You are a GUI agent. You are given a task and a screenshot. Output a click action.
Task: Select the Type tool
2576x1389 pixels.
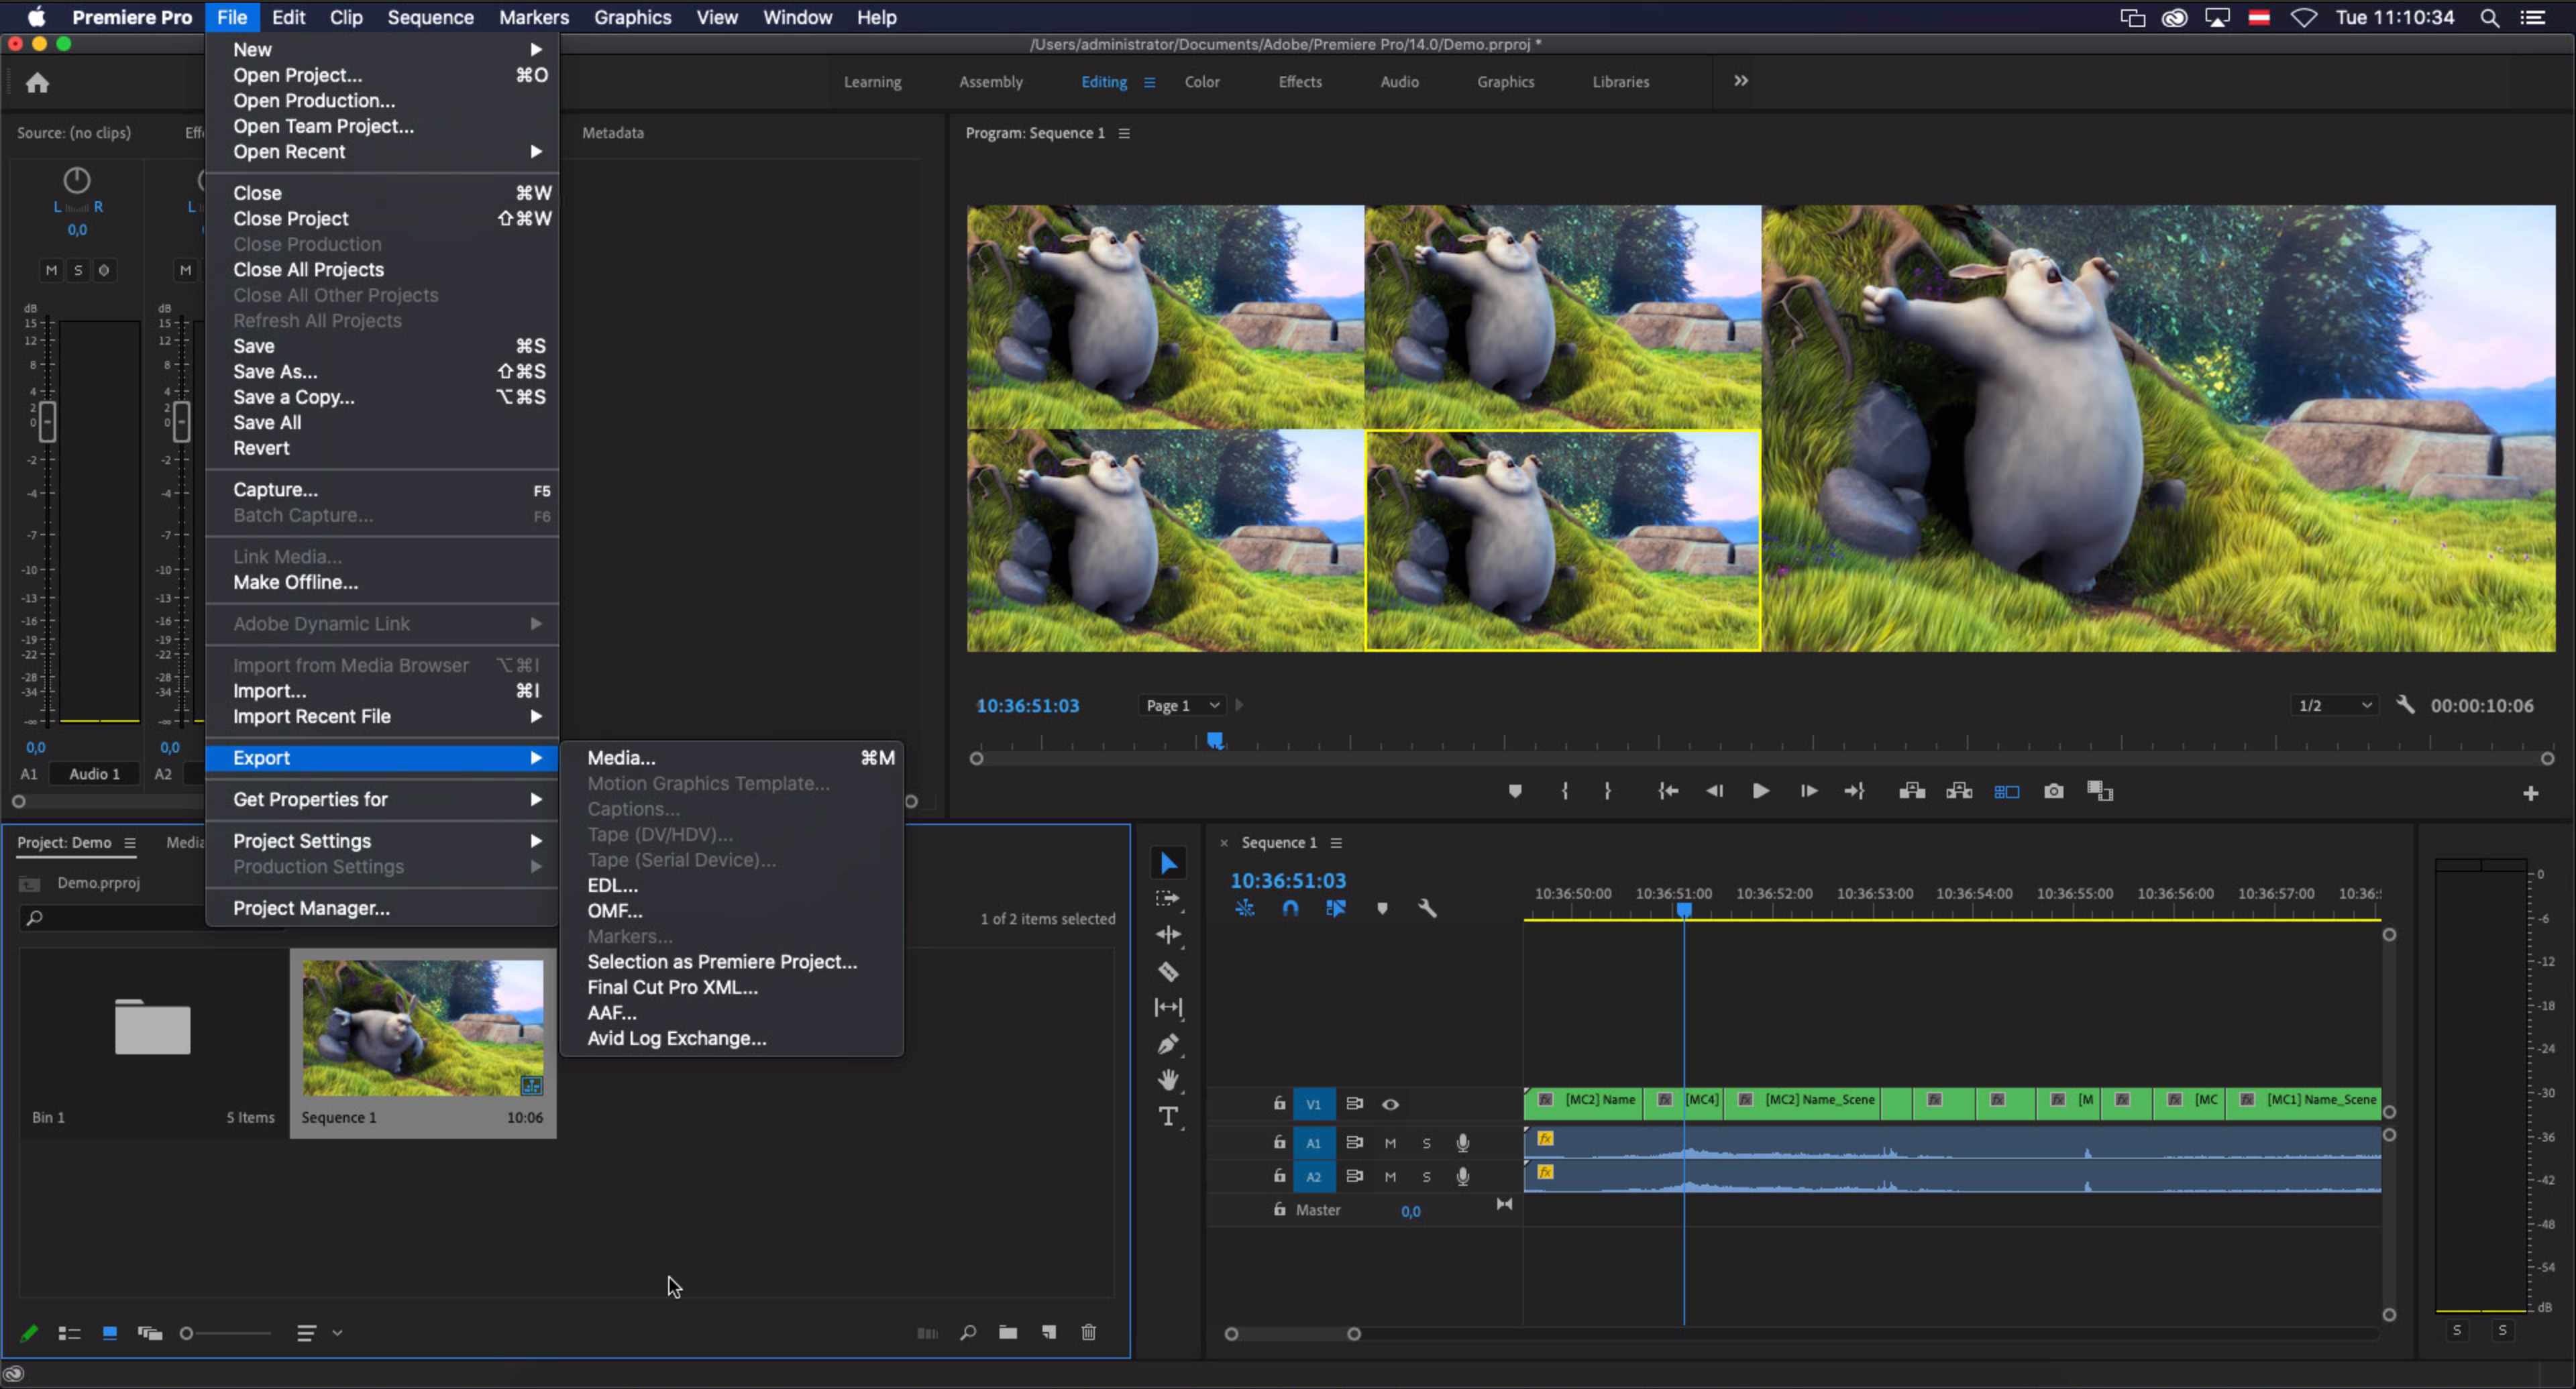[x=1168, y=1116]
